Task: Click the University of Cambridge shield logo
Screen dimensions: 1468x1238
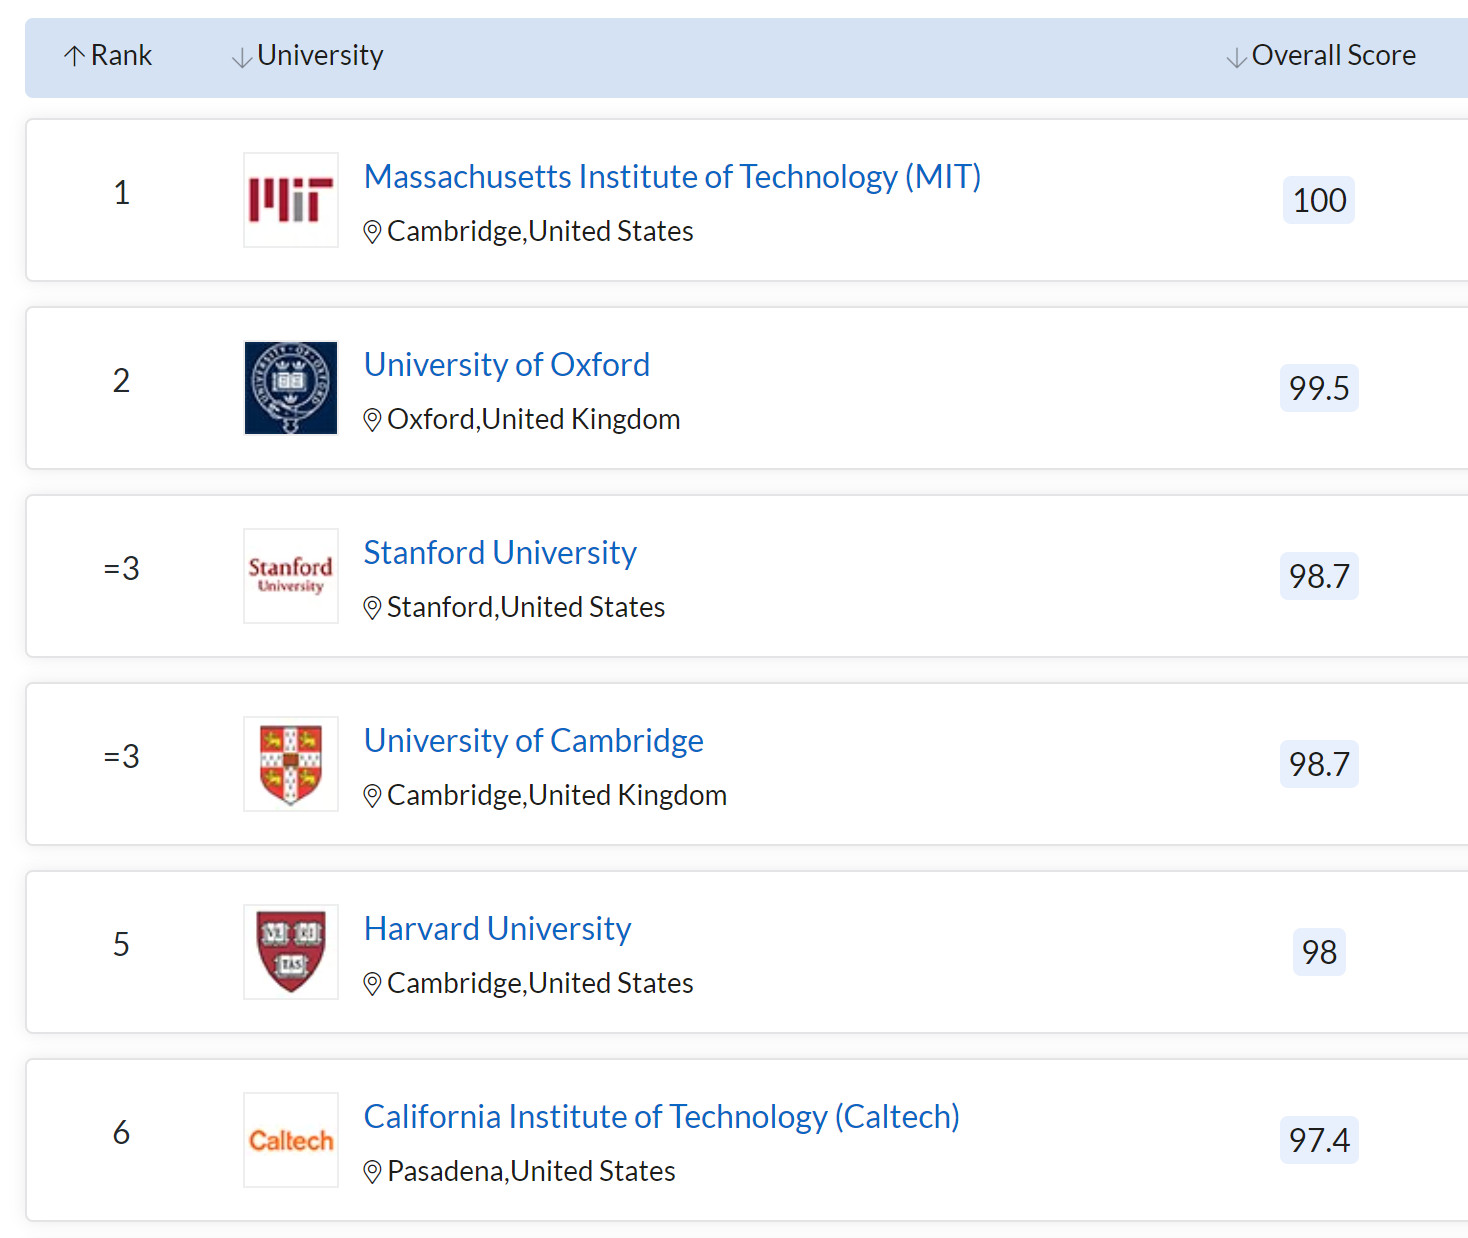Action: (x=291, y=764)
